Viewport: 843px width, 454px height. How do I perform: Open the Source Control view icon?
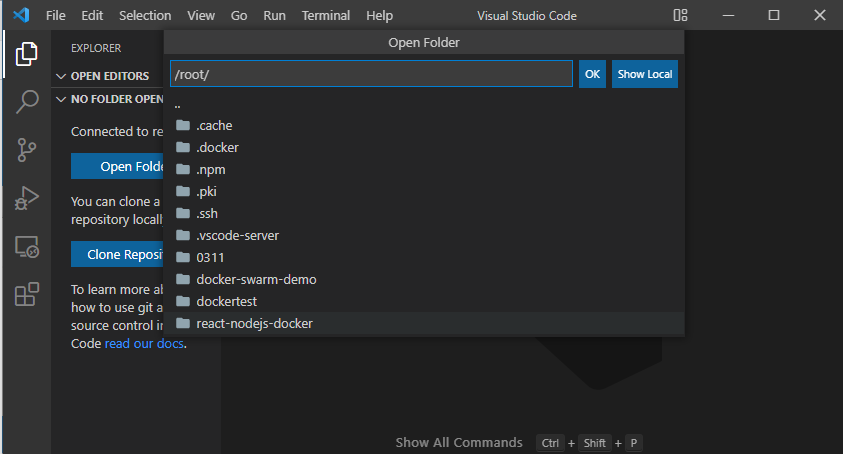(26, 150)
